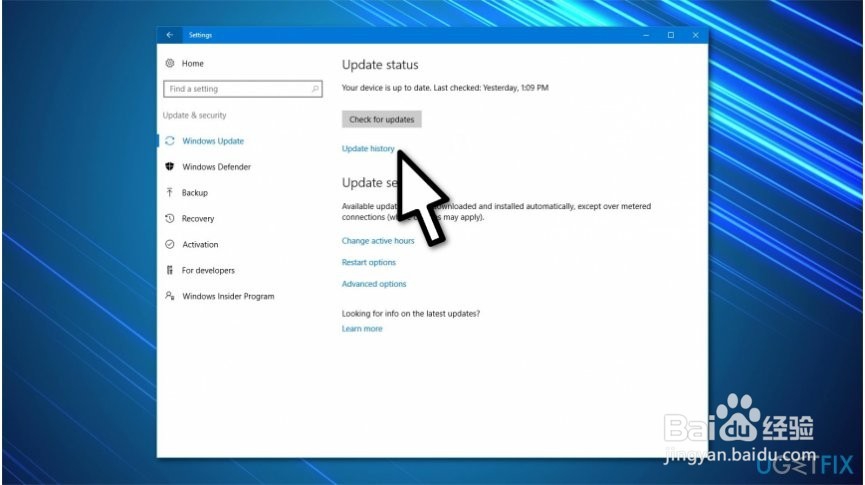Go to Windows Defender settings

point(216,167)
